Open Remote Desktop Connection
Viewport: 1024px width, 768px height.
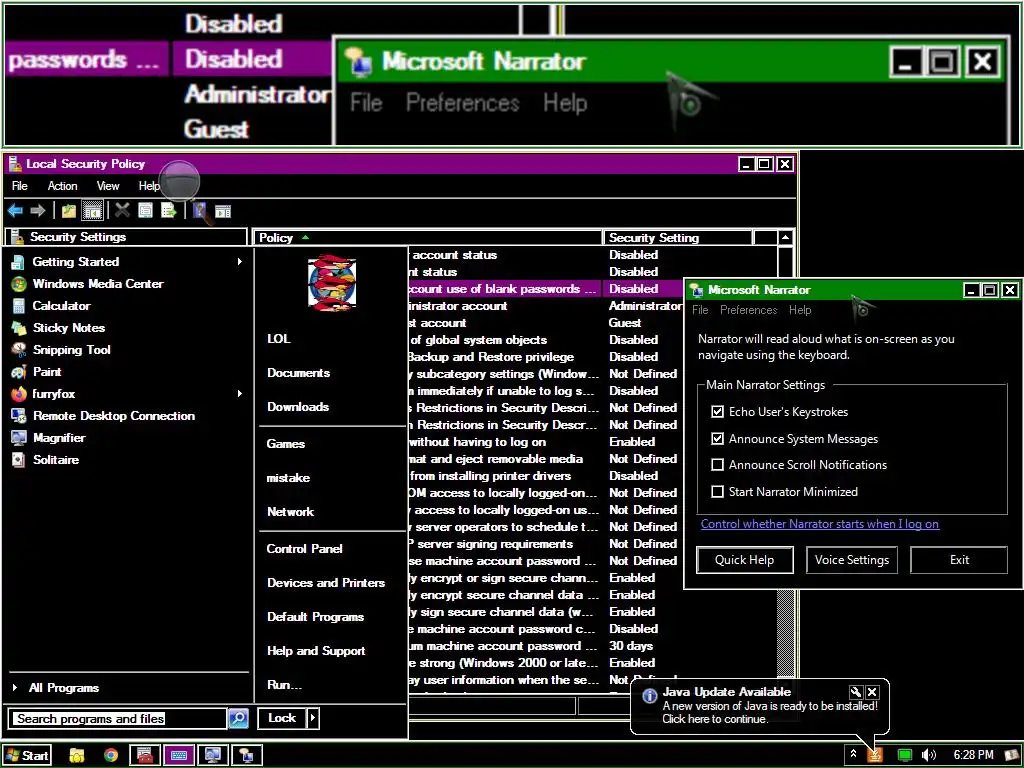click(114, 416)
